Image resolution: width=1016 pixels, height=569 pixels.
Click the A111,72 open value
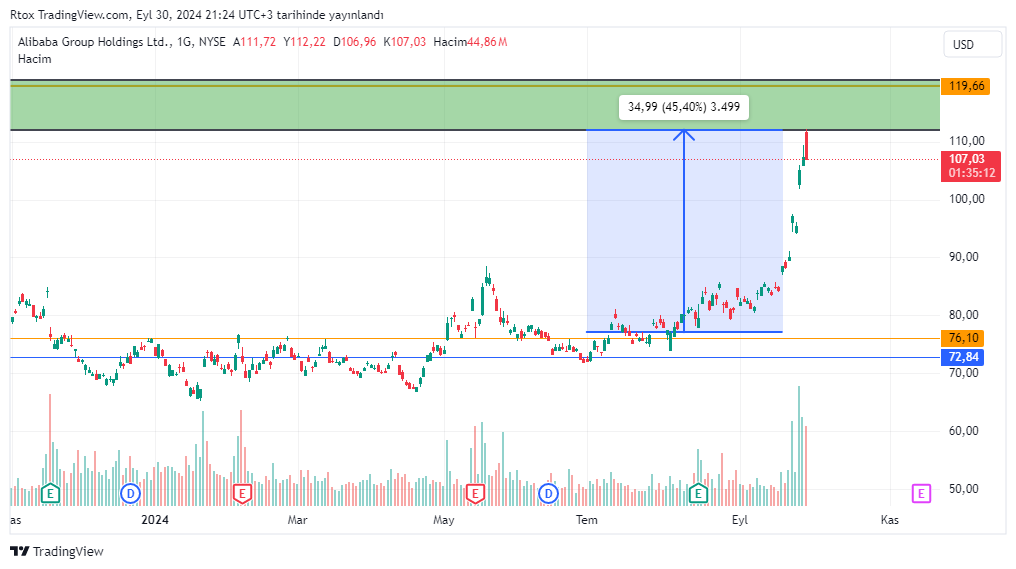click(x=254, y=42)
